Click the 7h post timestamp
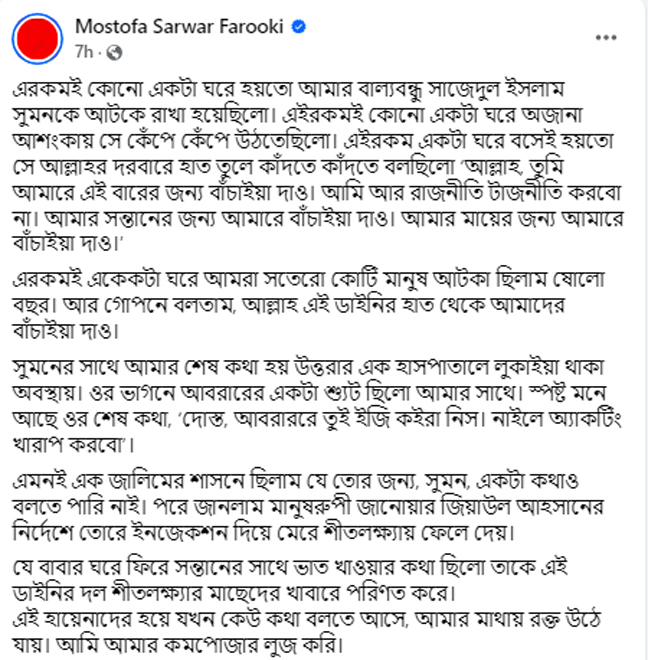 [x=84, y=52]
